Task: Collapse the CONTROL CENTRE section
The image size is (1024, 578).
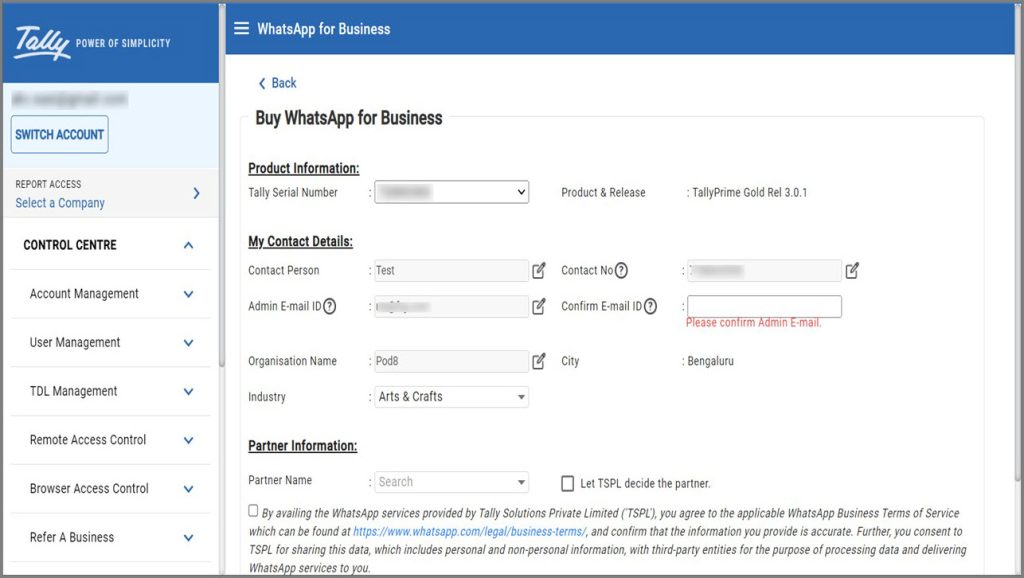Action: (188, 245)
